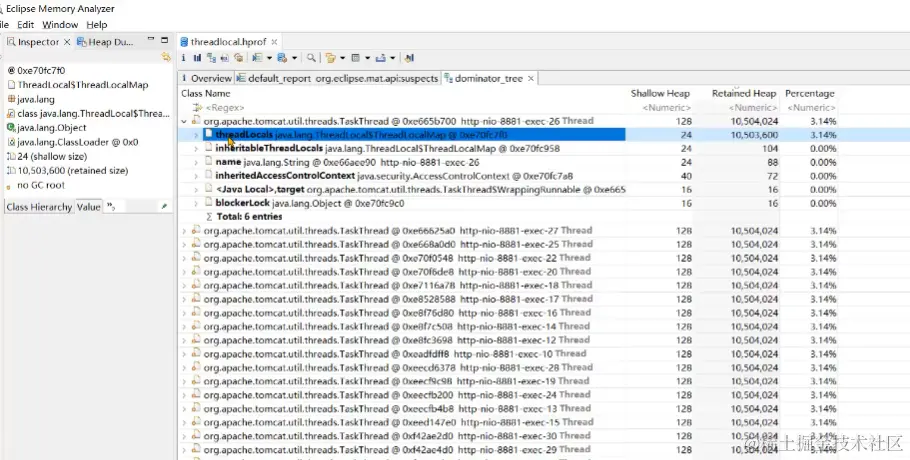Switch to the Inspector tab
The image size is (910, 460).
pyautogui.click(x=38, y=42)
